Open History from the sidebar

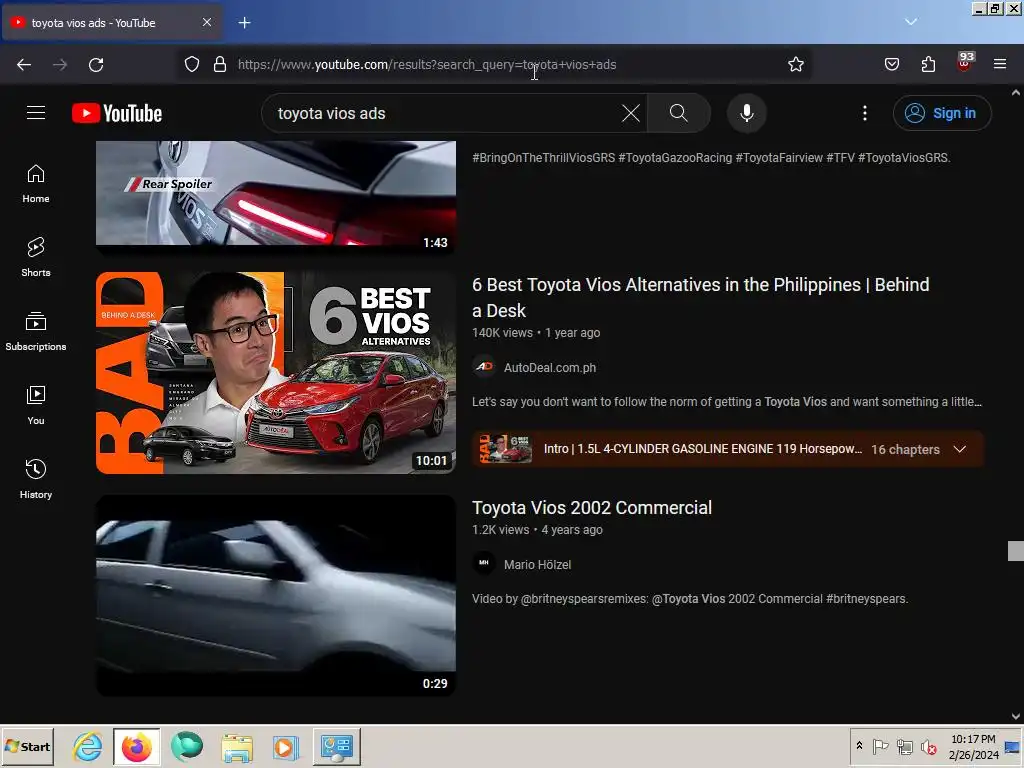click(36, 479)
